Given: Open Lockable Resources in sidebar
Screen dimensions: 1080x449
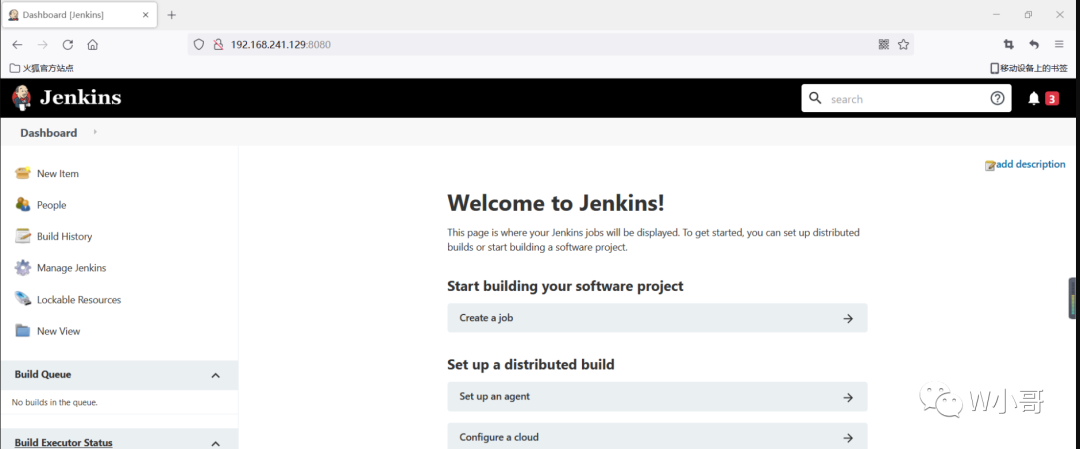Looking at the screenshot, I should point(79,300).
